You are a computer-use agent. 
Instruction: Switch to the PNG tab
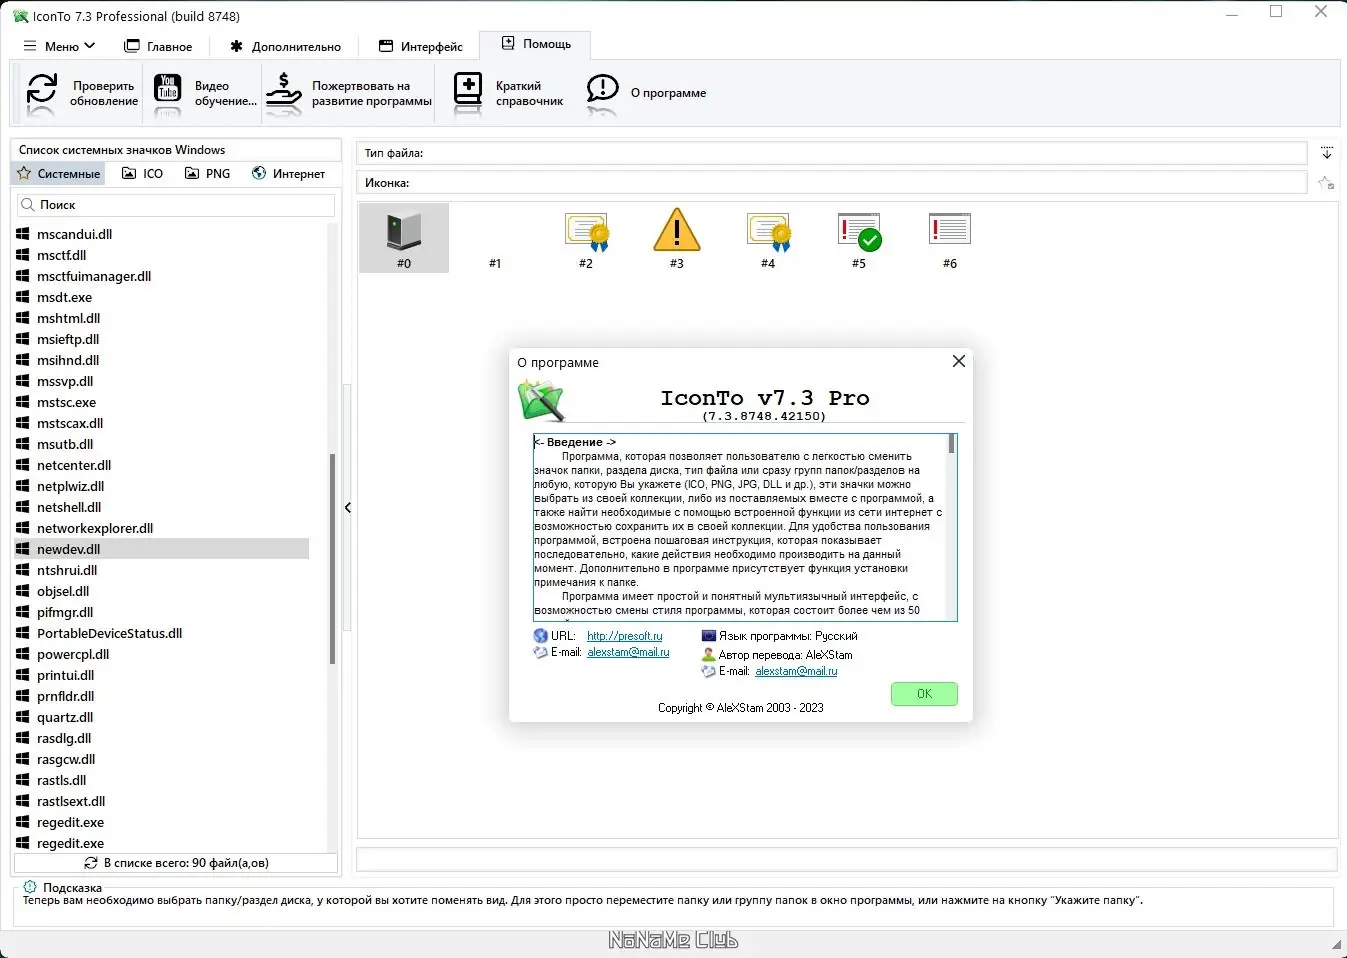(208, 173)
